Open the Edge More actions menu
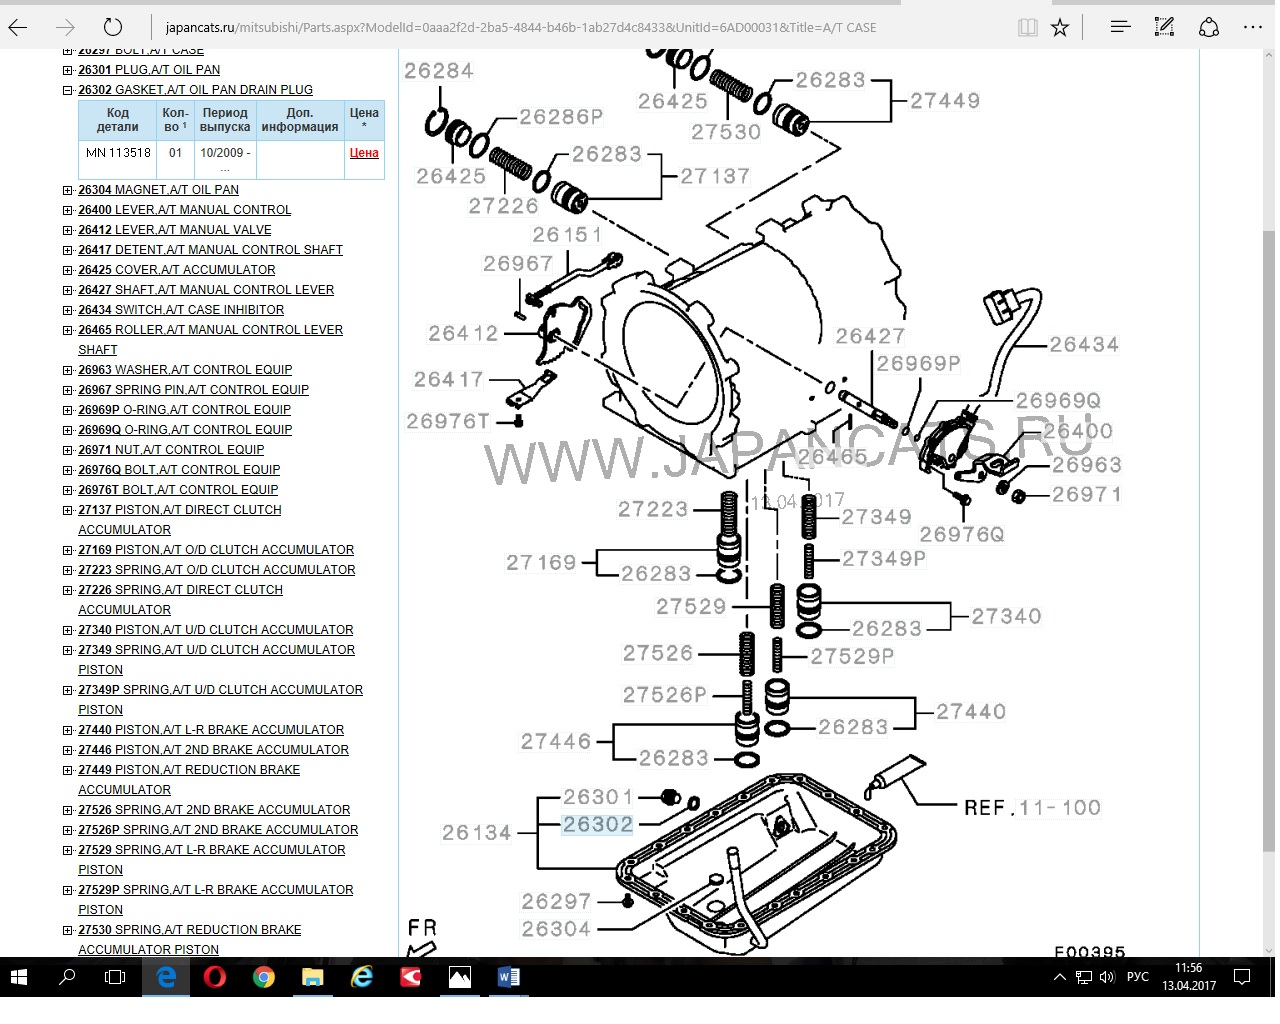 (1252, 27)
